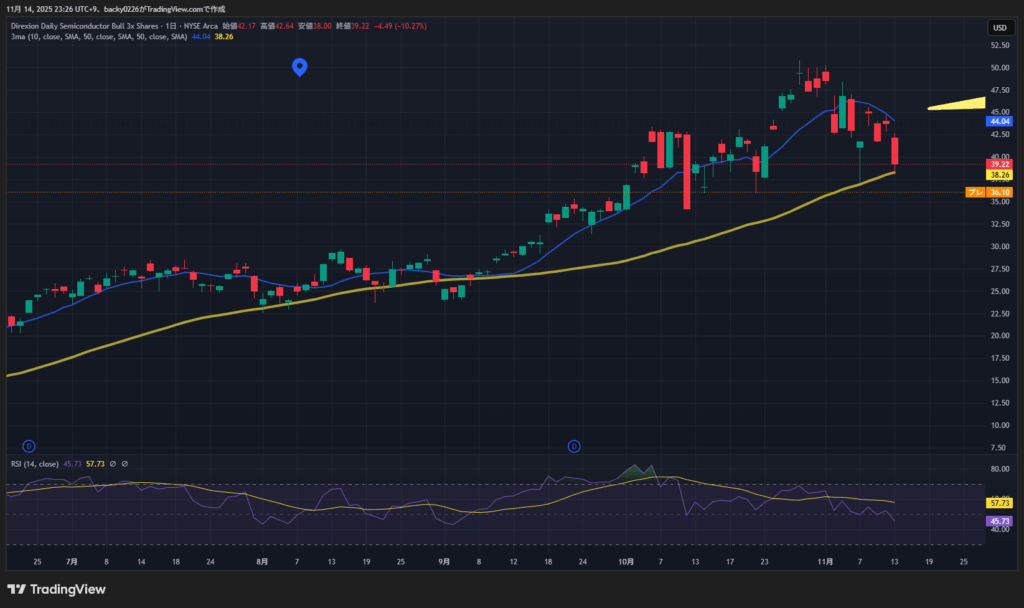Click the first hidden-value symbol after RSI values
Screen dimensions: 1024x608
pyautogui.click(x=113, y=463)
